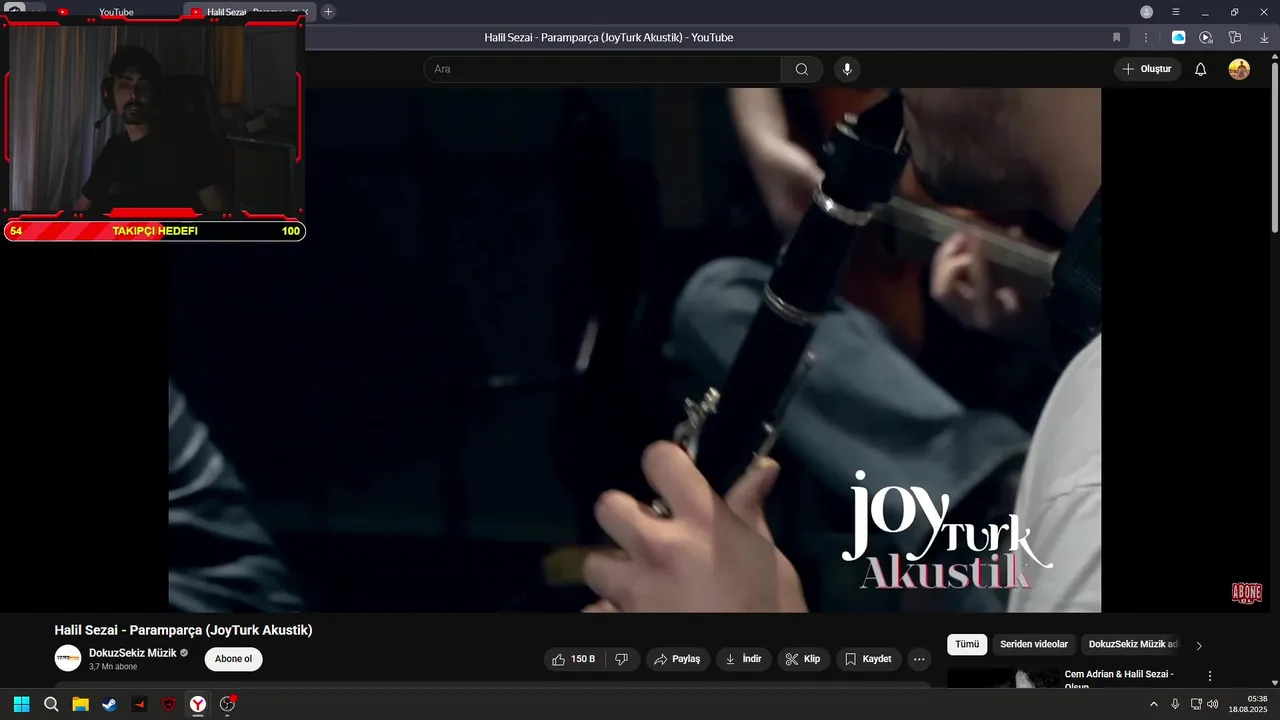The width and height of the screenshot is (1280, 720).
Task: Show hidden system tray icons chevron
Action: 1153,704
